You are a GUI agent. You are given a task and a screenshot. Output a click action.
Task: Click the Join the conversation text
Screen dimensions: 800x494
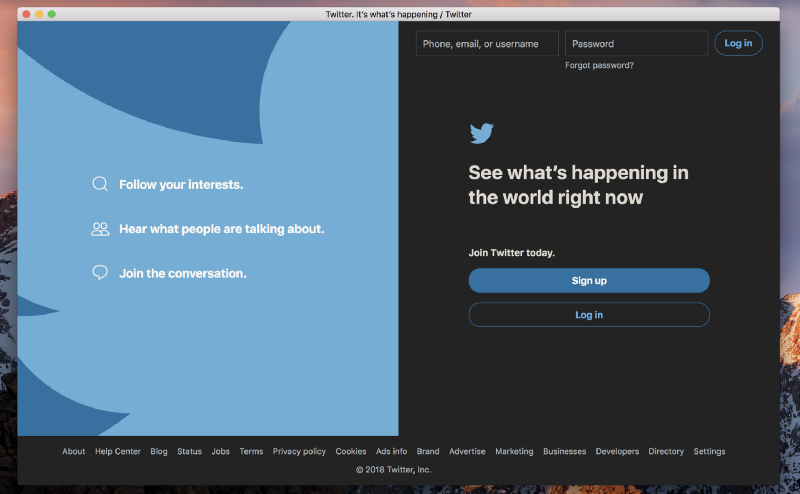(x=183, y=274)
